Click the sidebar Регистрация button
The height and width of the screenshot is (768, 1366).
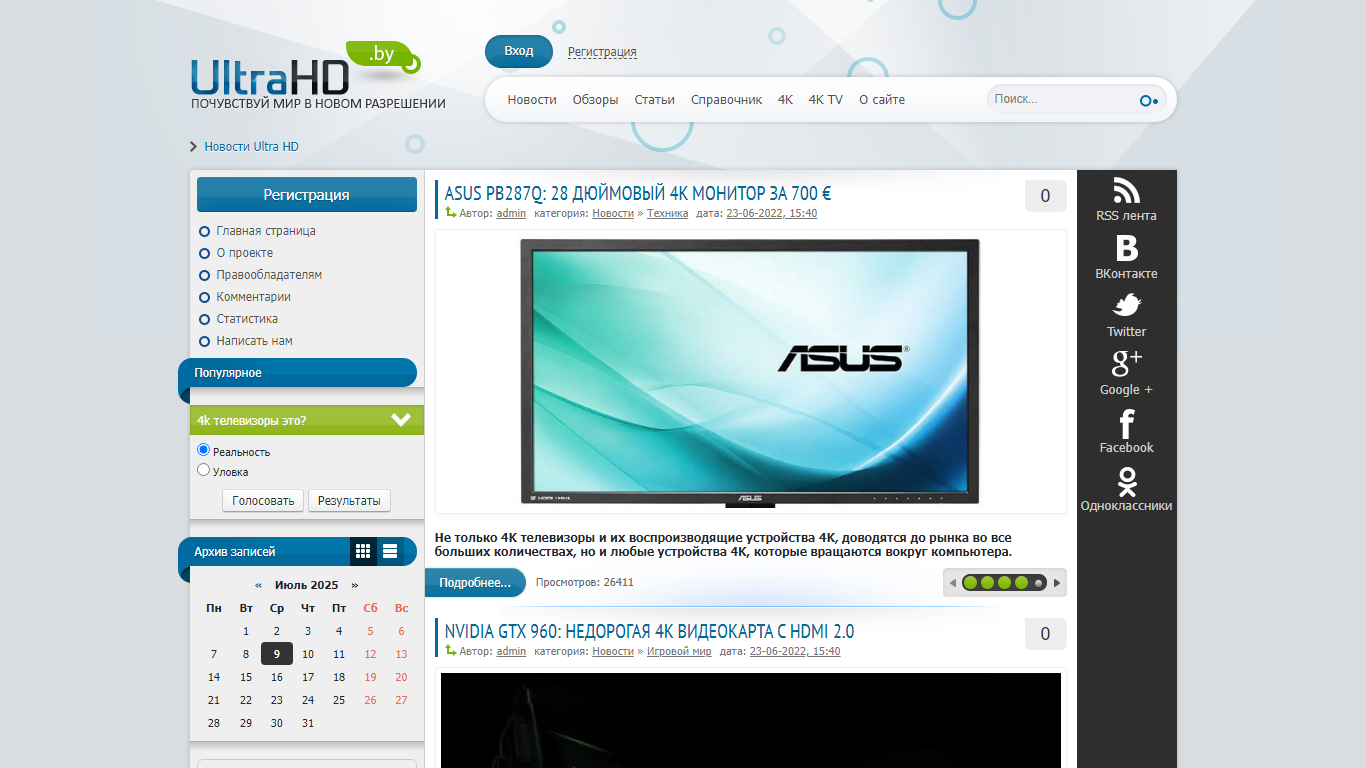click(x=307, y=195)
